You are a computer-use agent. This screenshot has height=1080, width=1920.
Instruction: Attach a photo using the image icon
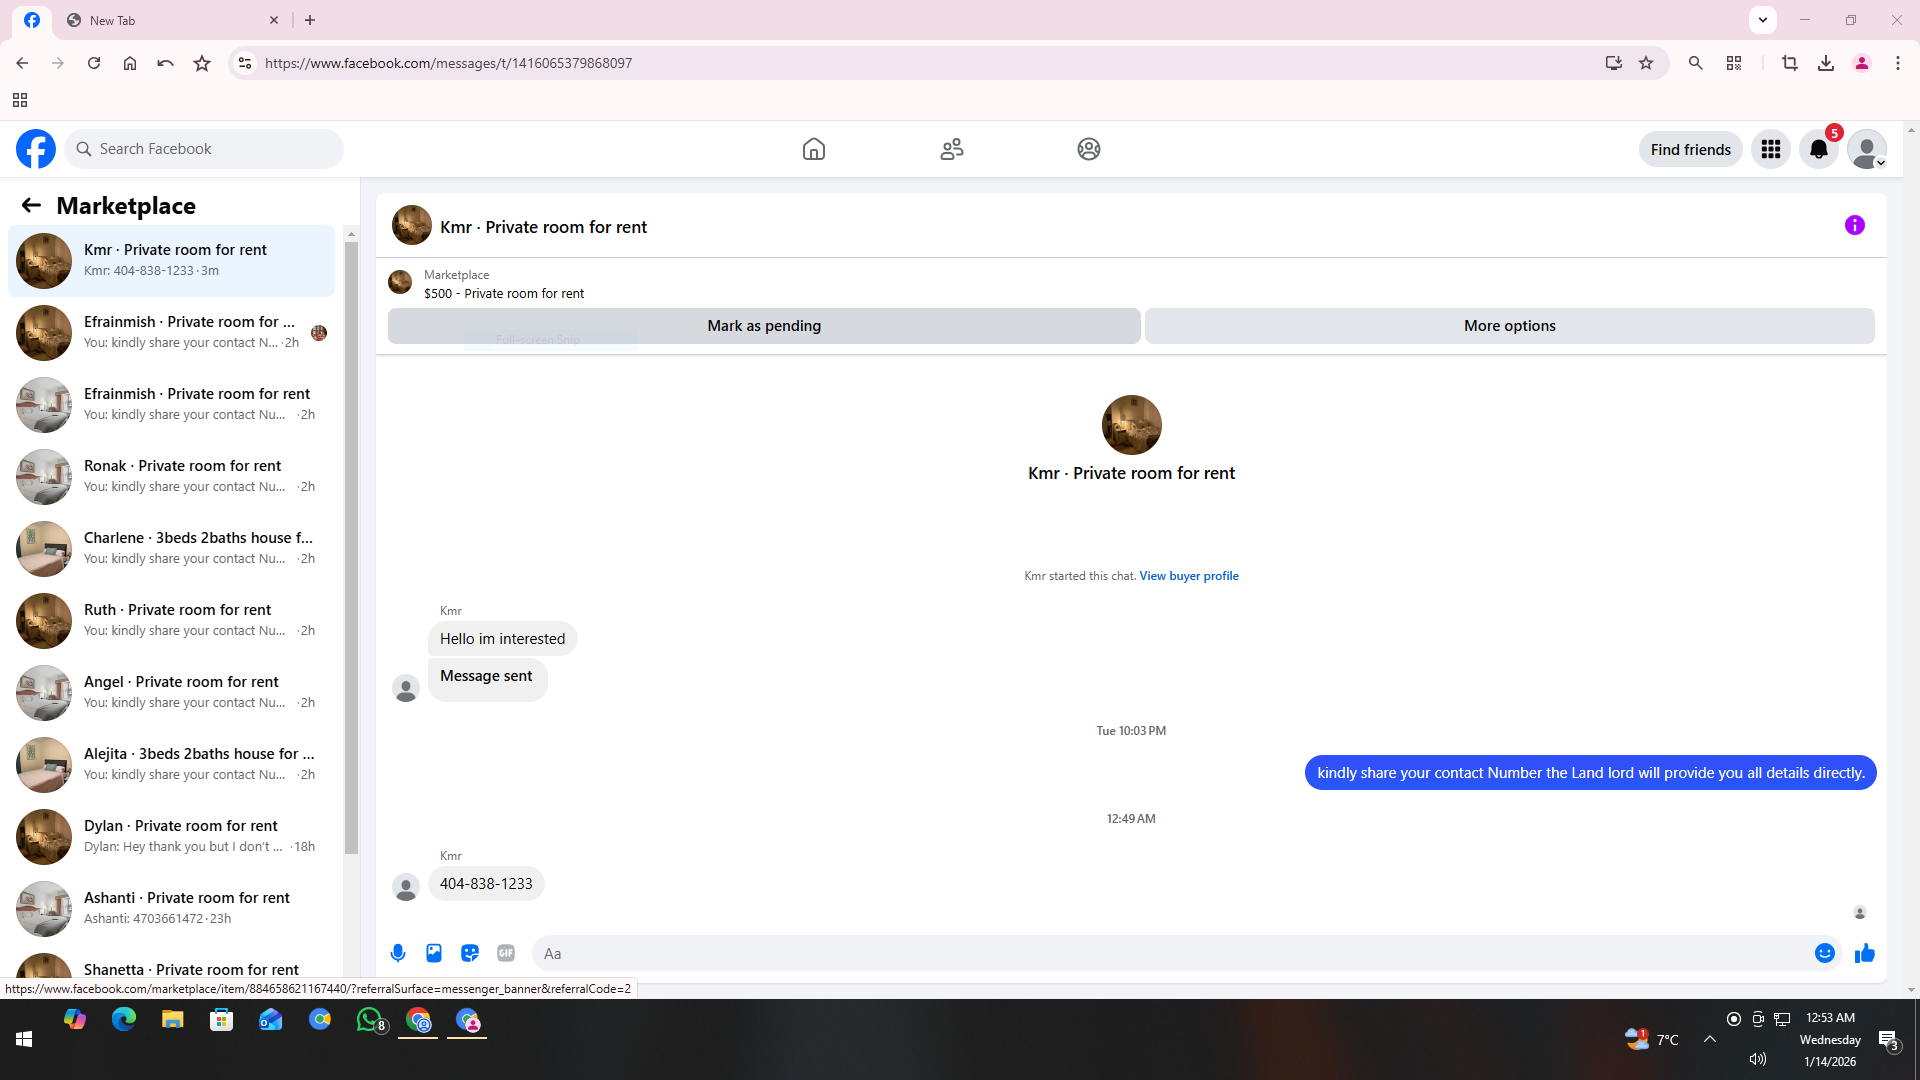[434, 953]
